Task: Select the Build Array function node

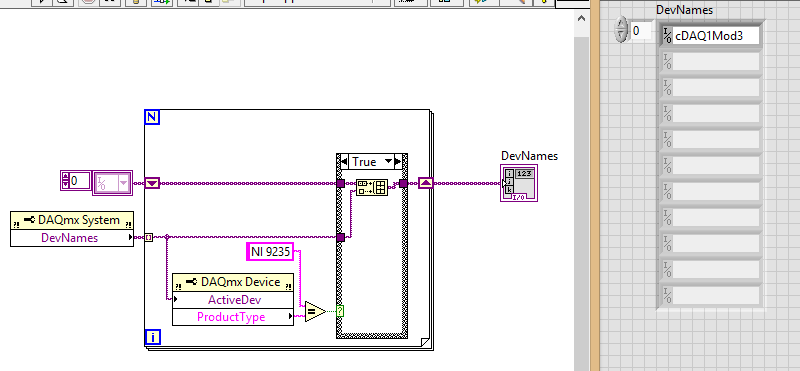Action: (372, 187)
